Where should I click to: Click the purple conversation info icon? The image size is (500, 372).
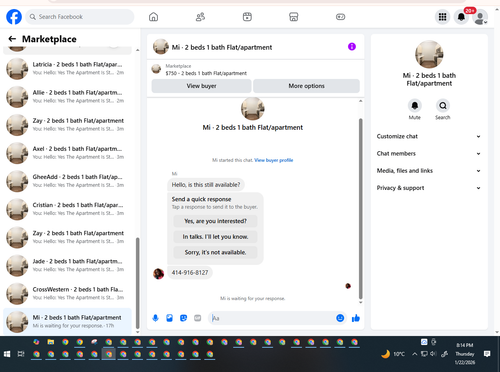[x=352, y=47]
